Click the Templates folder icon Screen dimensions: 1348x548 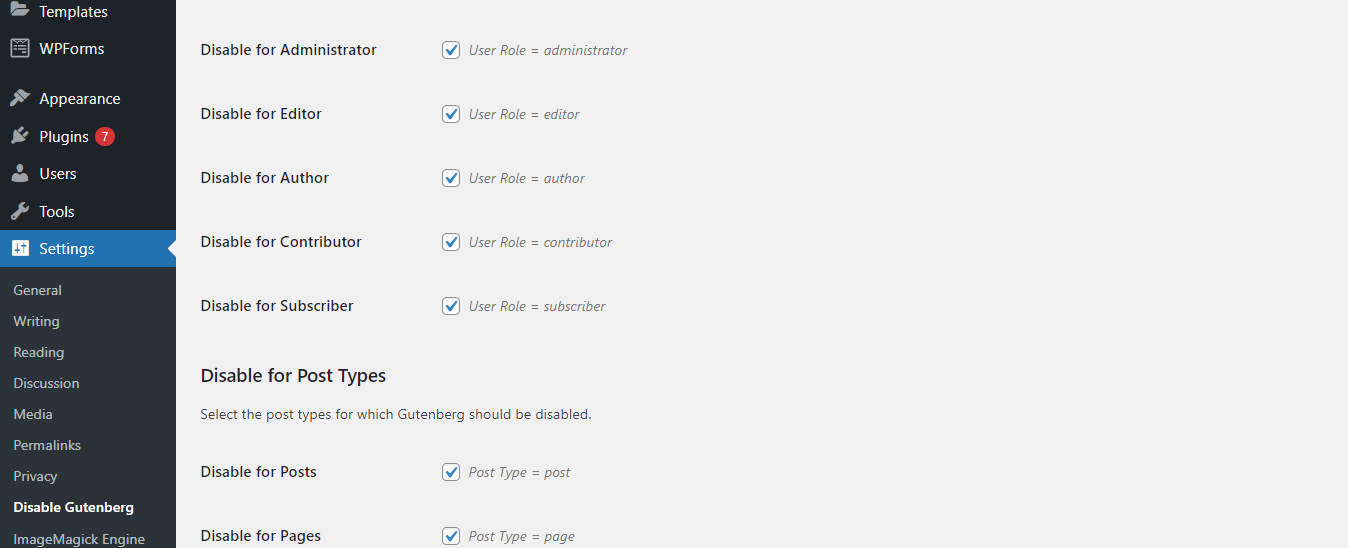click(20, 11)
